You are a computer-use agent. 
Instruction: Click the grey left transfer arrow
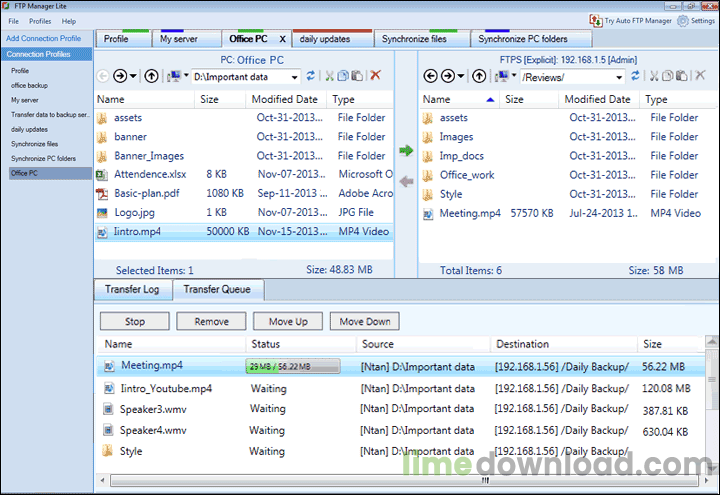point(406,182)
